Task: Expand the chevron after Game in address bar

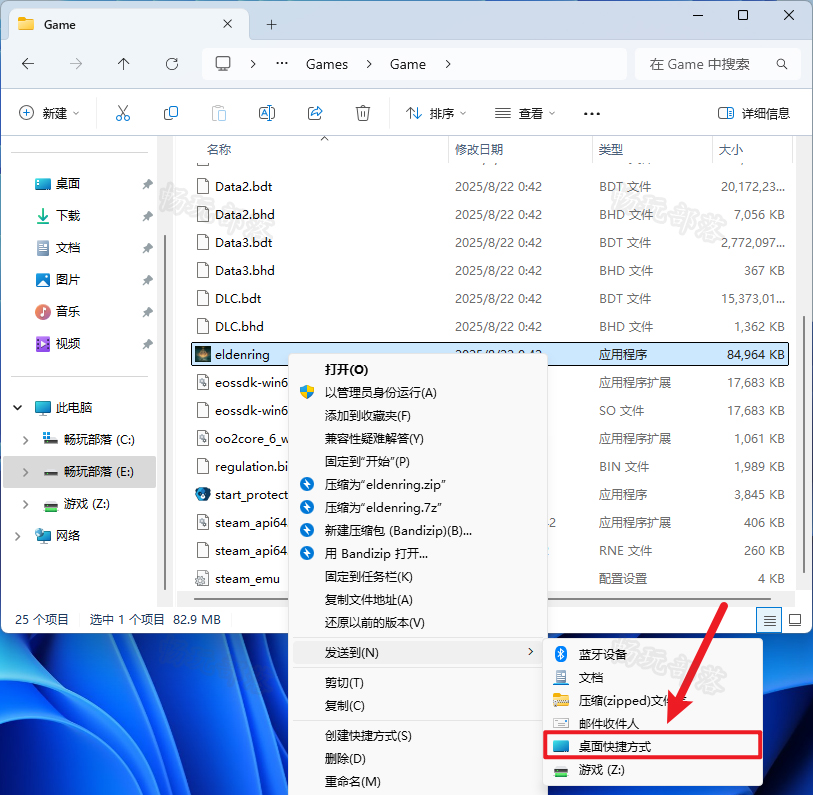Action: click(448, 64)
